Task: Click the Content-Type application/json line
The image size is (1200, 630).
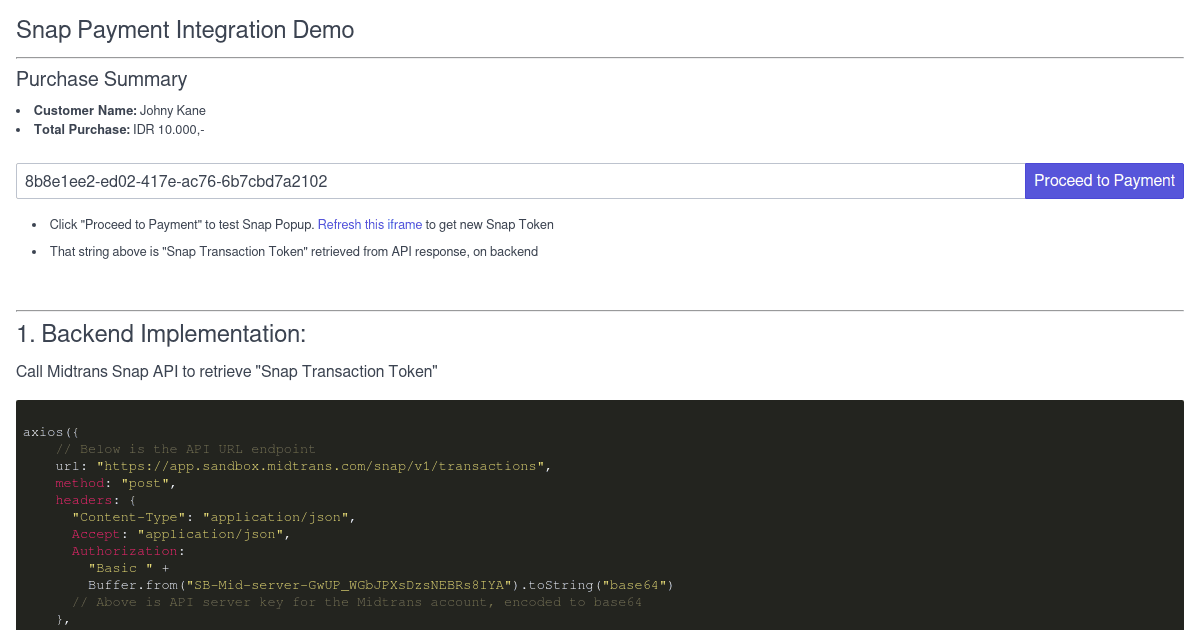Action: pyautogui.click(x=210, y=517)
